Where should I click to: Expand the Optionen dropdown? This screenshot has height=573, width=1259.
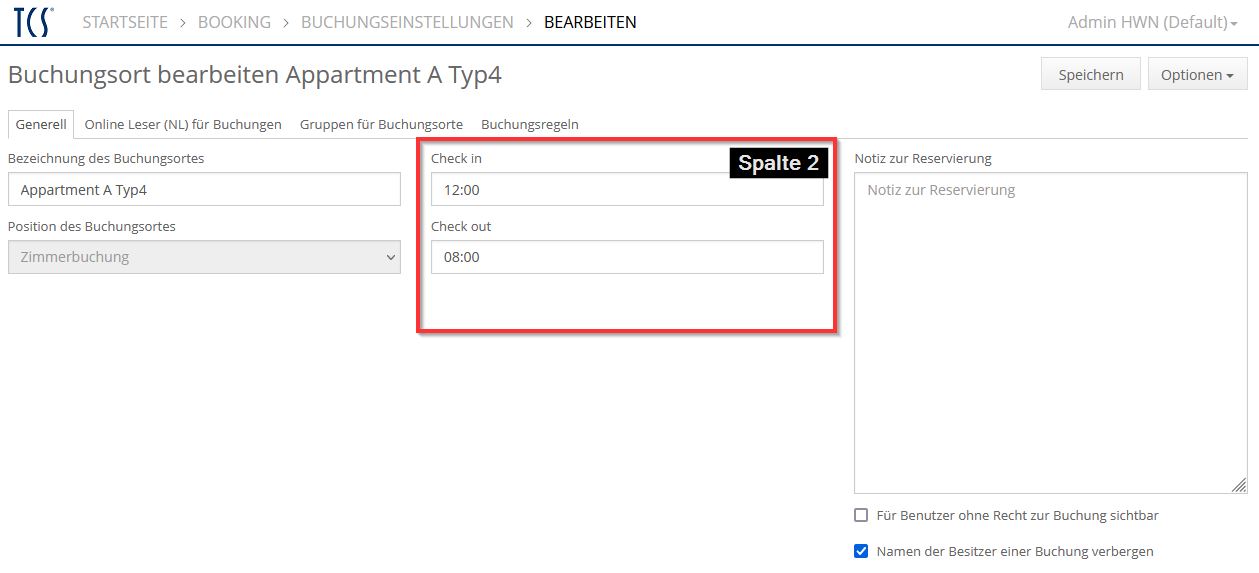click(1196, 75)
